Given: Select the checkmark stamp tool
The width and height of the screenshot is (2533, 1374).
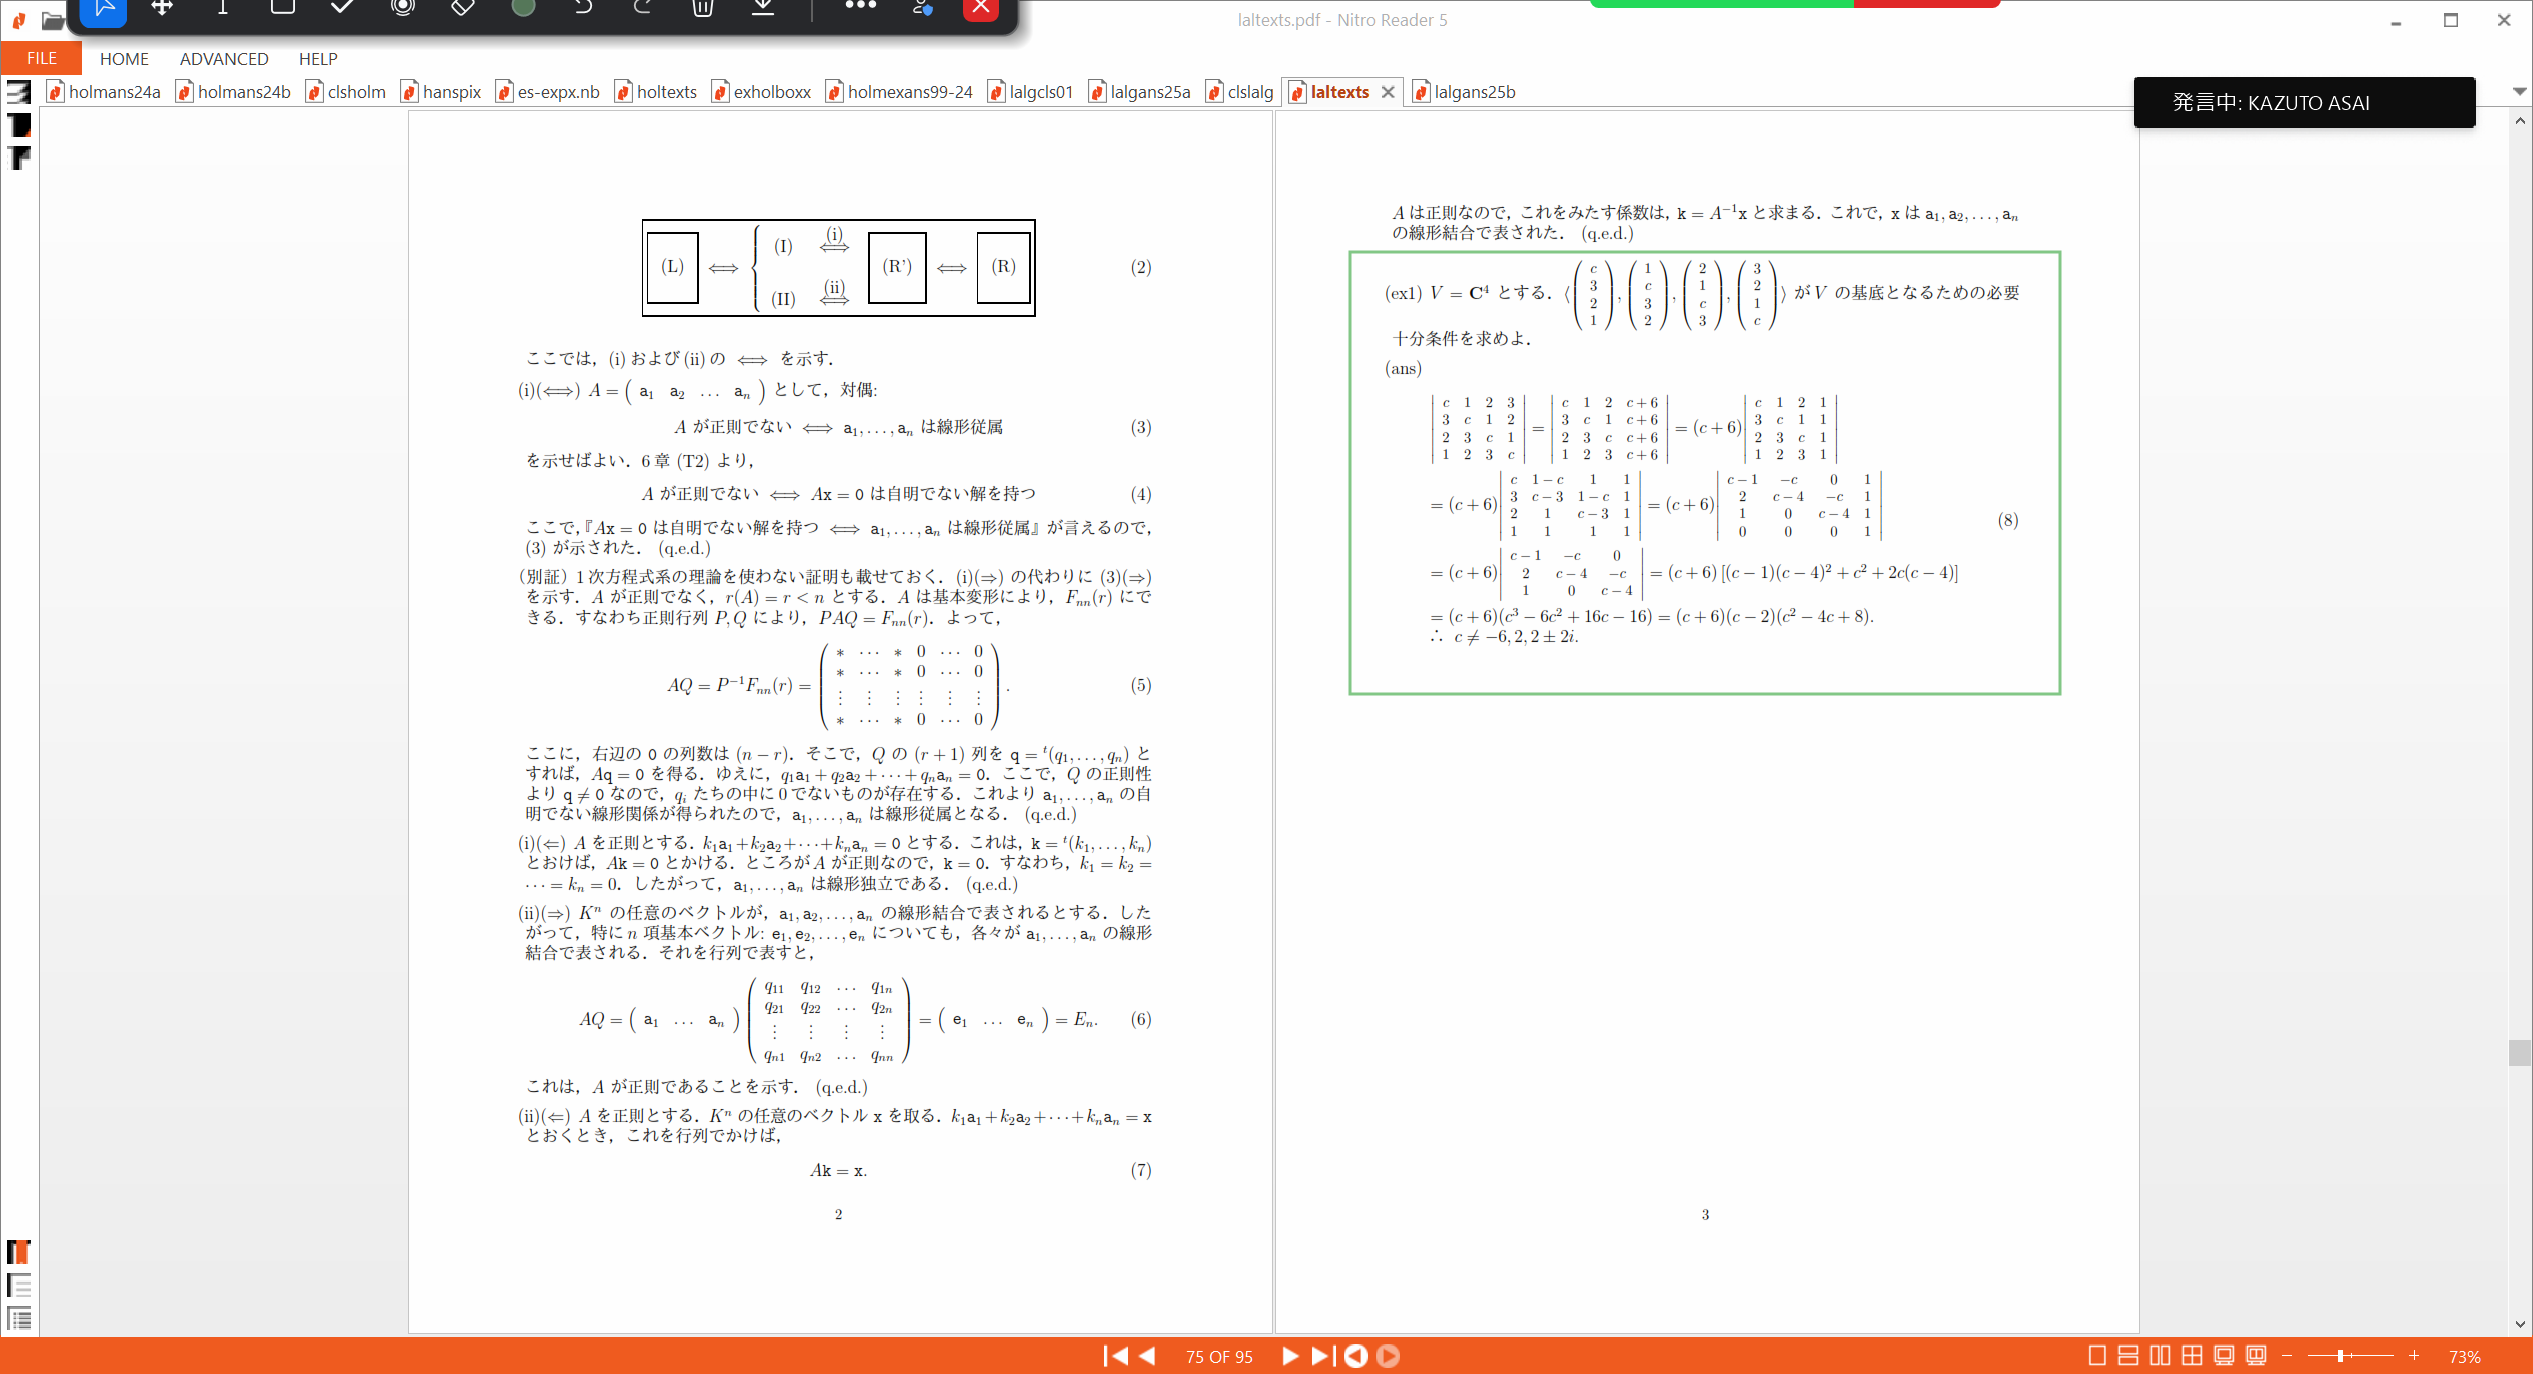Looking at the screenshot, I should tap(342, 8).
